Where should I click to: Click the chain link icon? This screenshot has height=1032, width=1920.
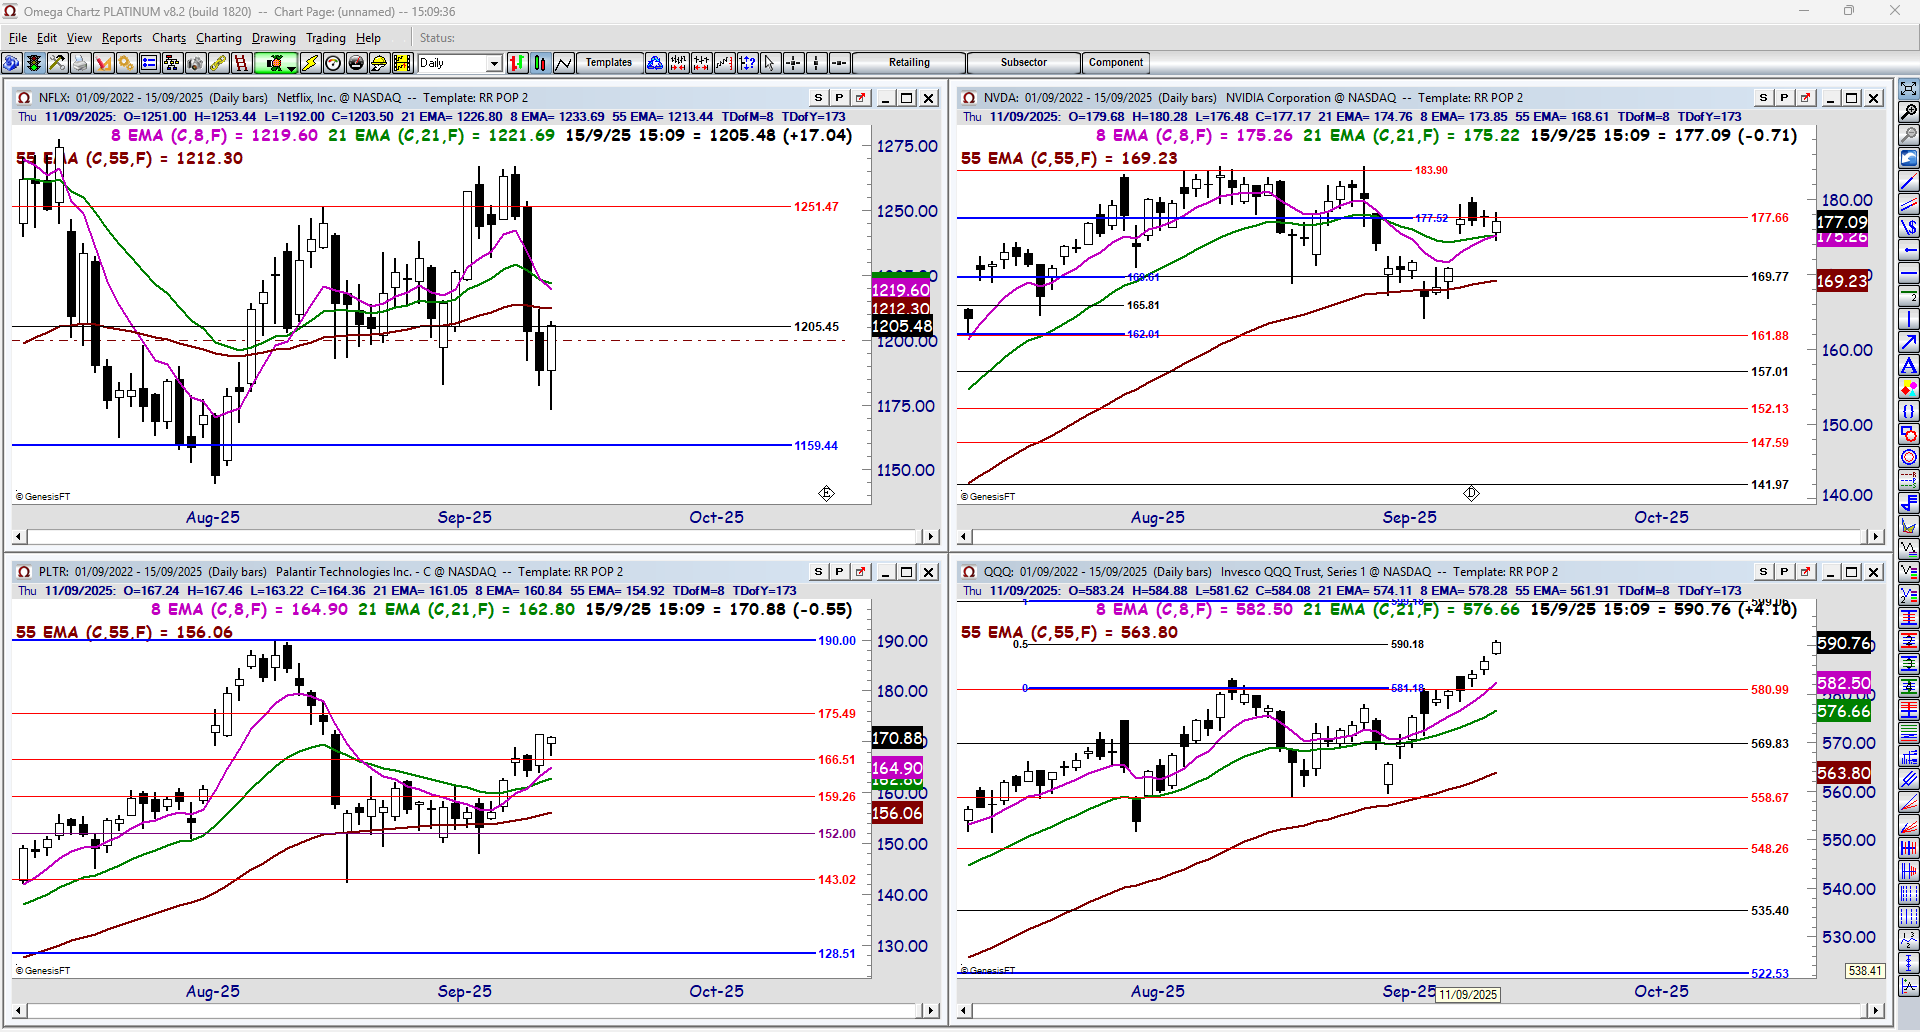pos(218,63)
